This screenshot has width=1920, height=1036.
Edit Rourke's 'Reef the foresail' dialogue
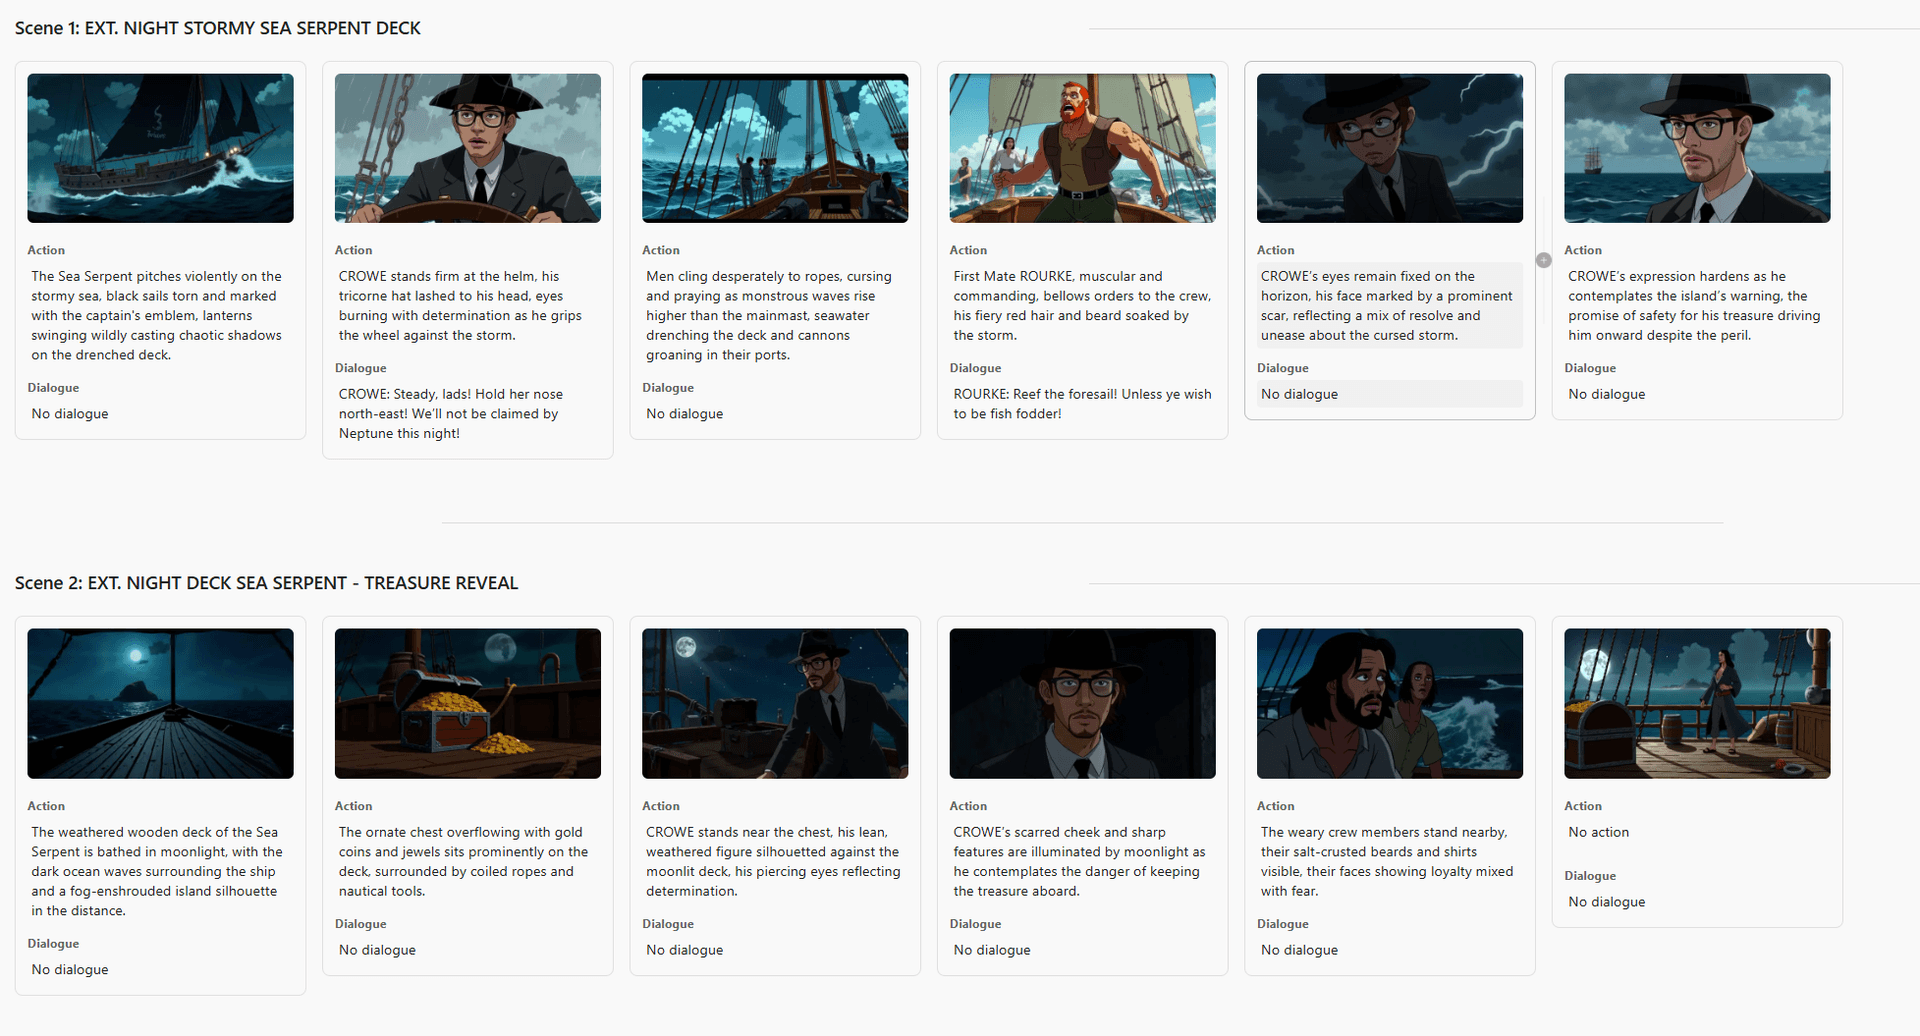pyautogui.click(x=1082, y=403)
